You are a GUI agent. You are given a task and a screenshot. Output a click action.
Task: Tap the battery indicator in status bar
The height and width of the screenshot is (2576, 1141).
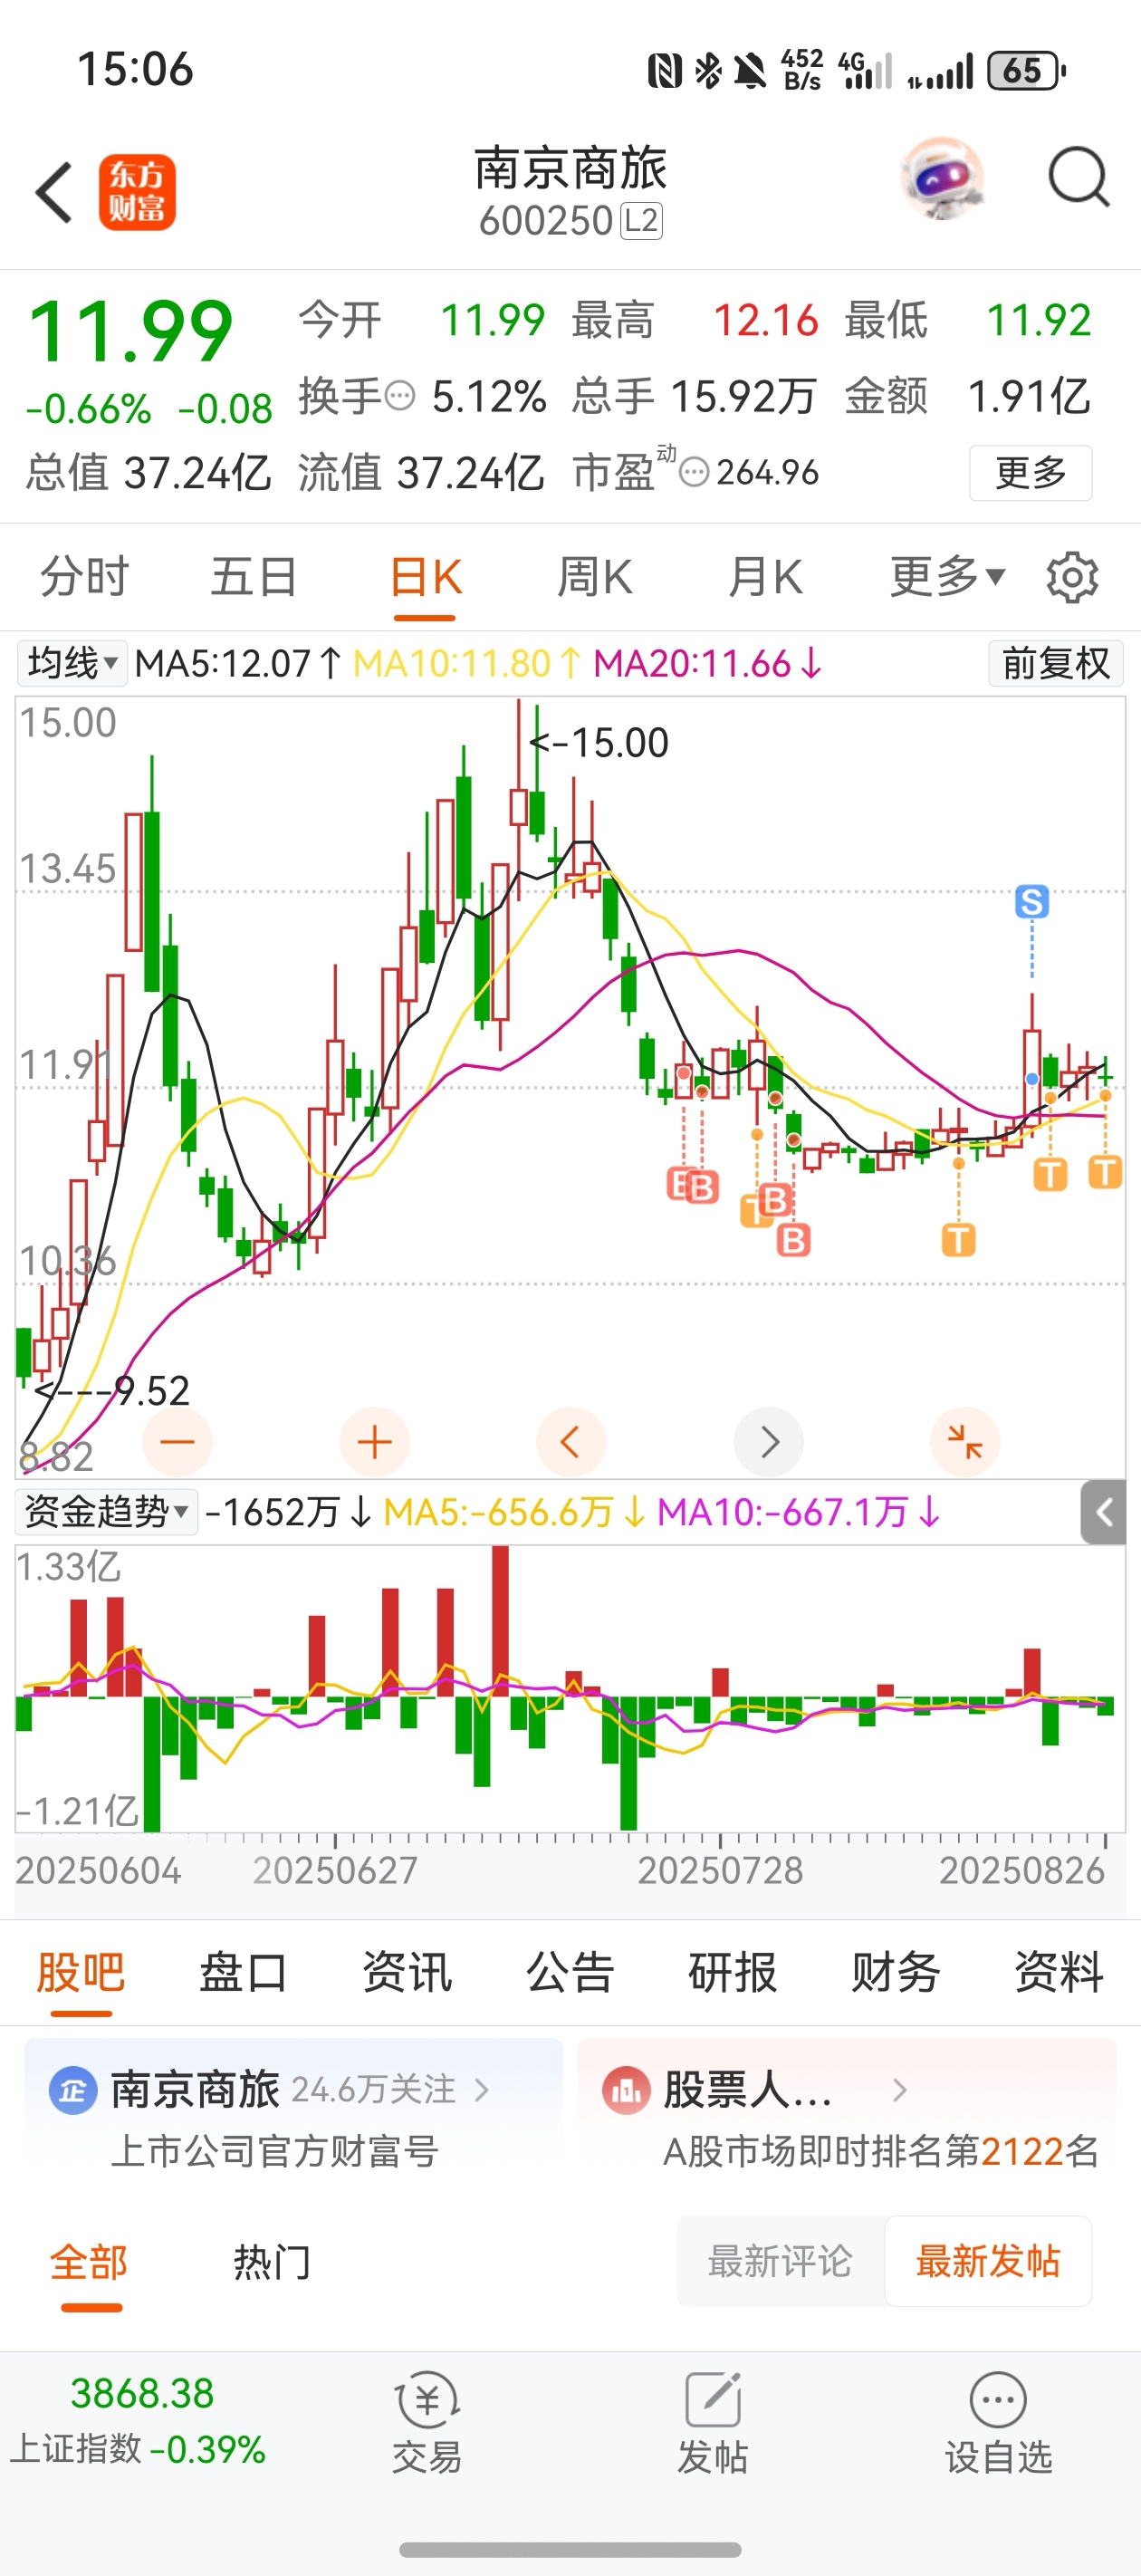coord(1026,70)
